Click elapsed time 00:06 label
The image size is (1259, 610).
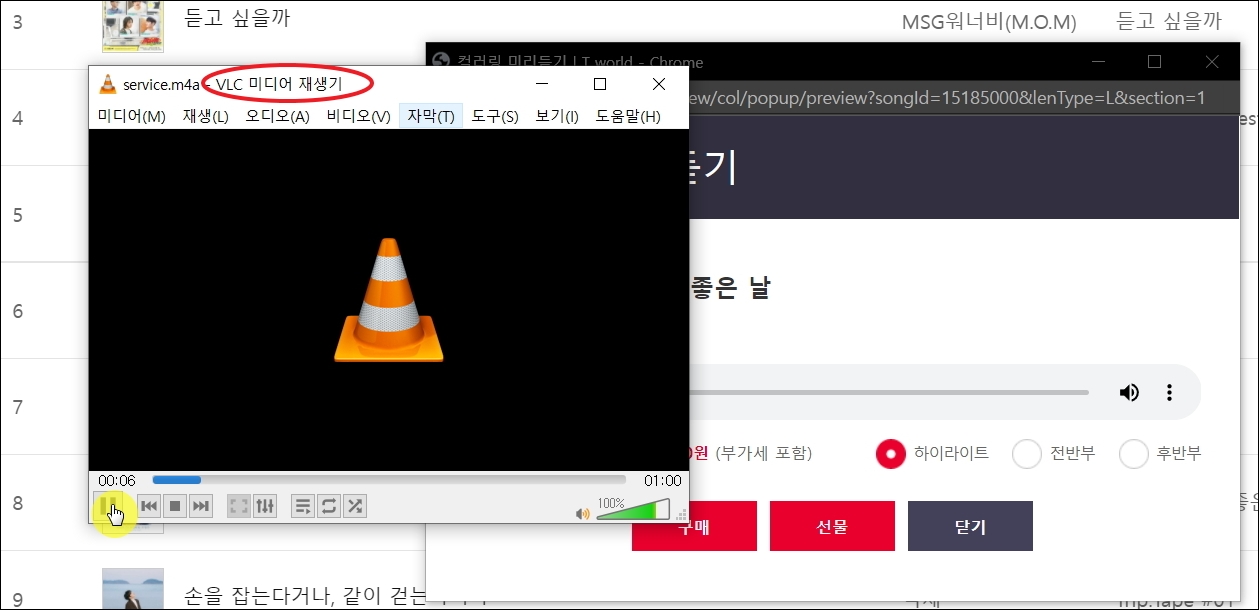[117, 481]
